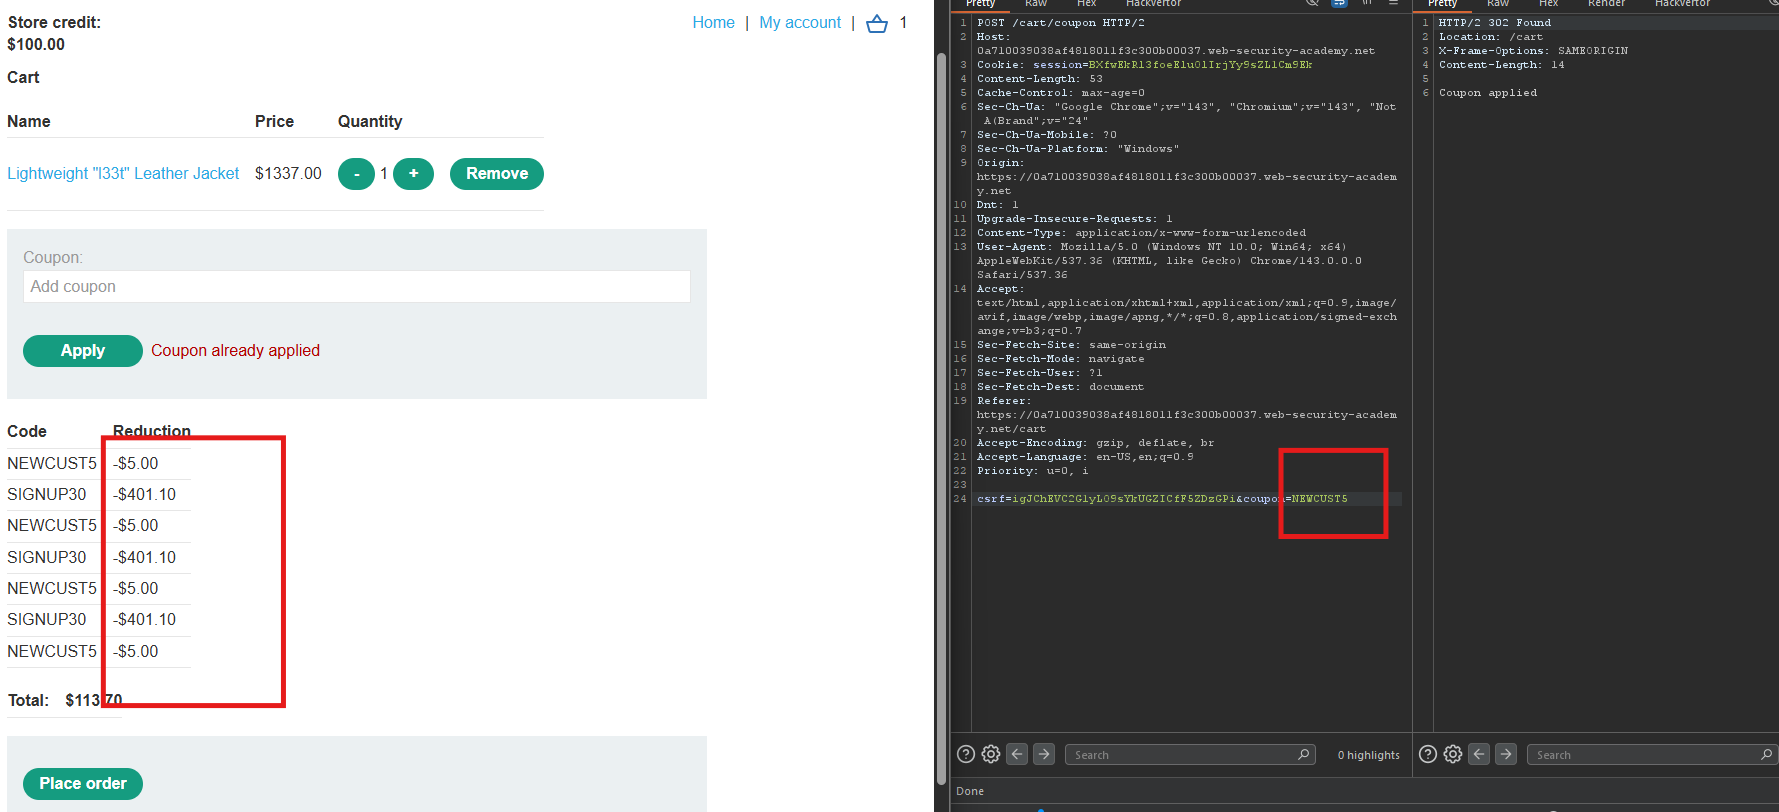The image size is (1779, 812).
Task: Switch request view to Hex tab
Action: coord(1087,4)
